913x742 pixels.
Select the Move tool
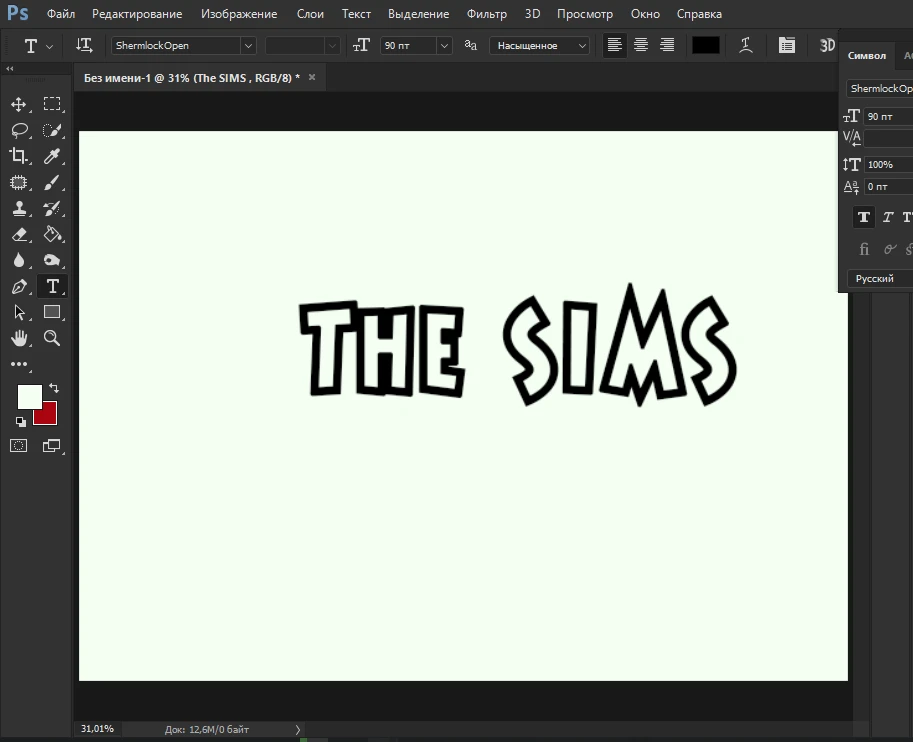[20, 103]
